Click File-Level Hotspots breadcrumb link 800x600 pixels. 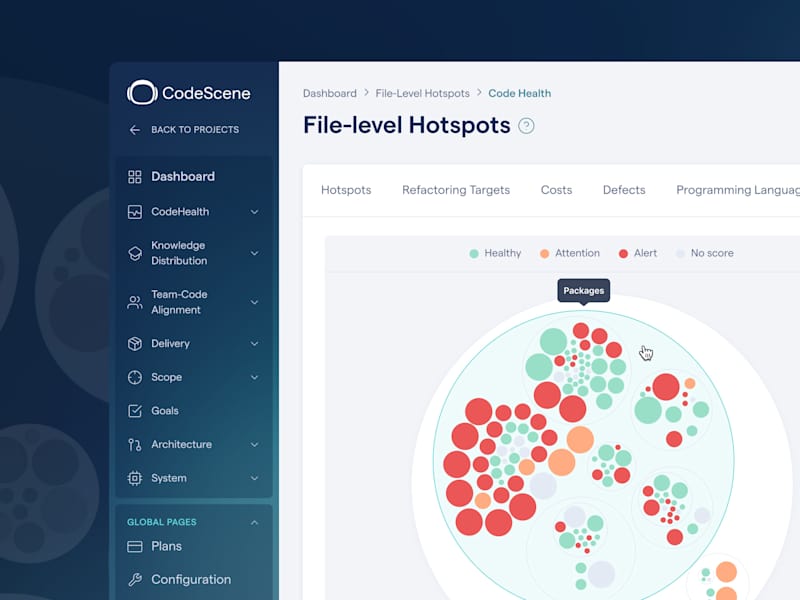coord(422,93)
